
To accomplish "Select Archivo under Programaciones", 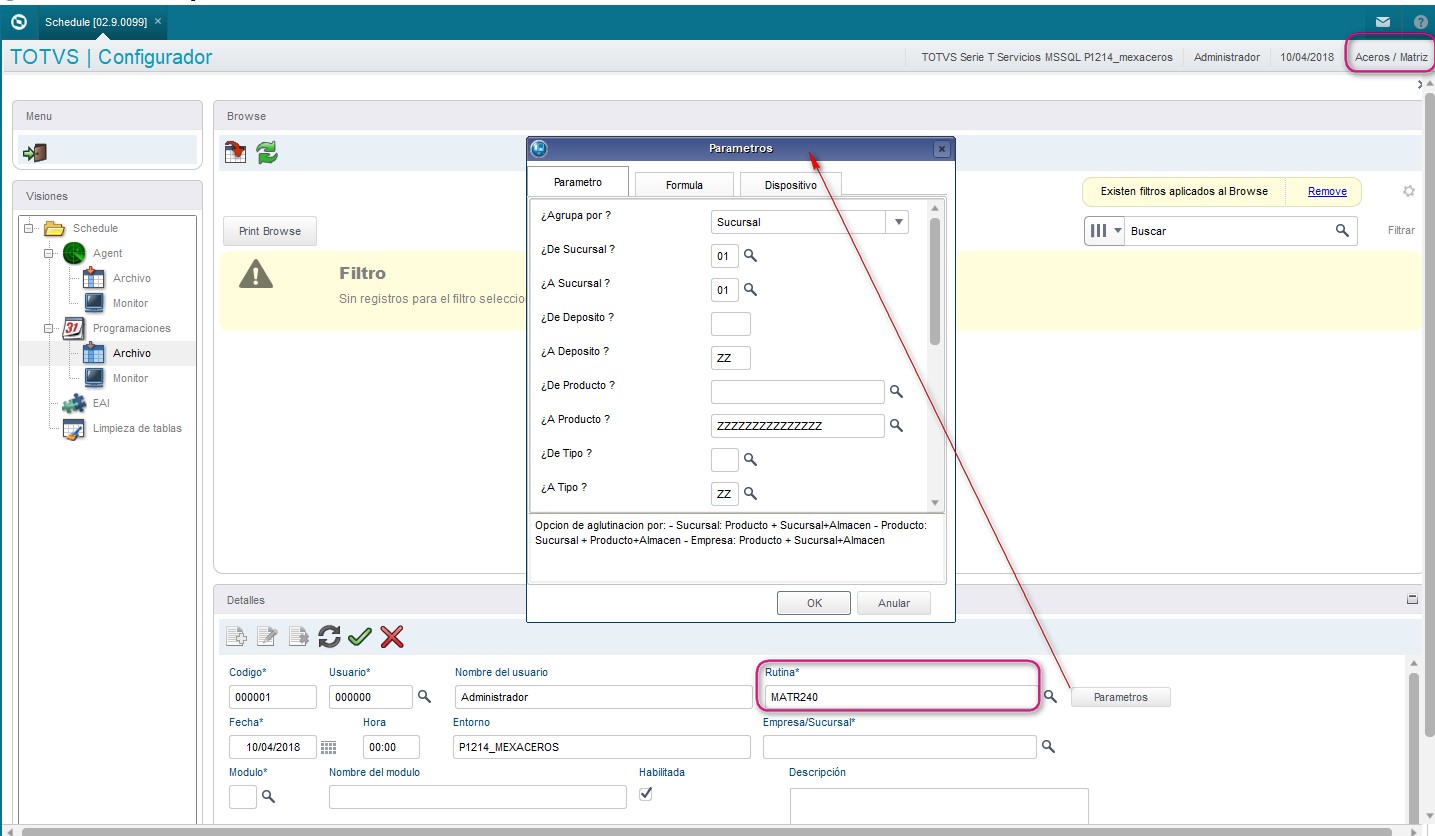I will (131, 353).
